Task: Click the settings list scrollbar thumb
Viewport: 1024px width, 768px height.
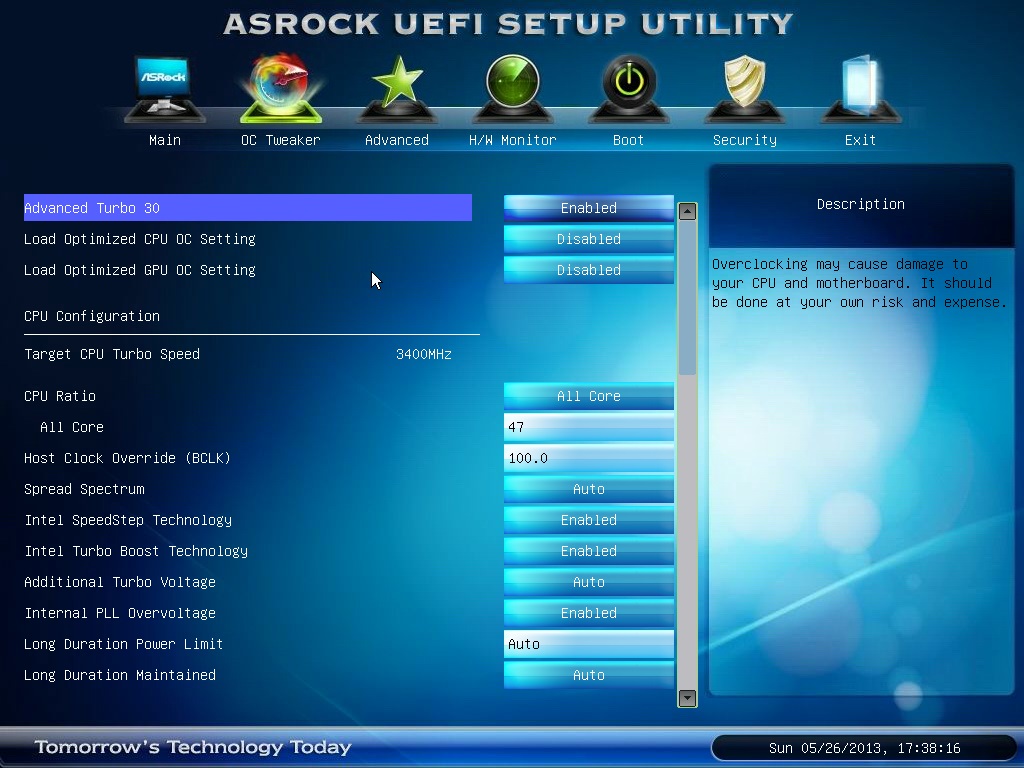Action: click(x=687, y=298)
